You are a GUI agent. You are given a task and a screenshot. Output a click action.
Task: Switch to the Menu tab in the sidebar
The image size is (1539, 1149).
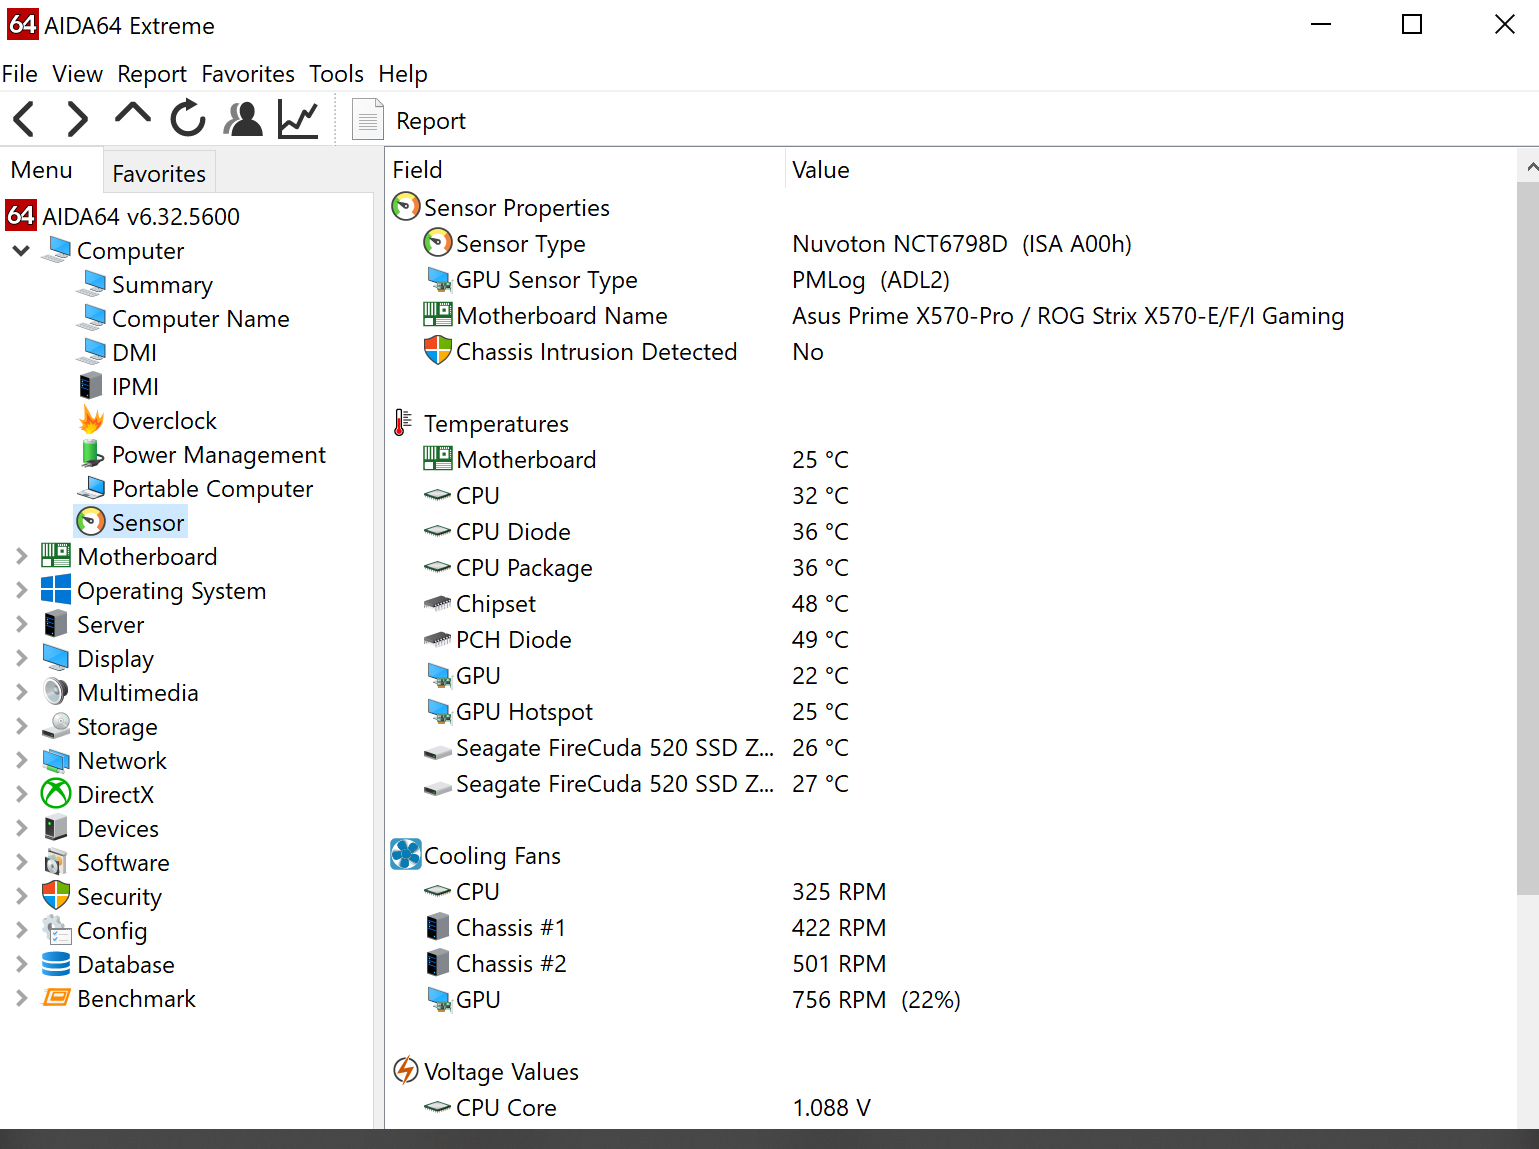pos(42,170)
